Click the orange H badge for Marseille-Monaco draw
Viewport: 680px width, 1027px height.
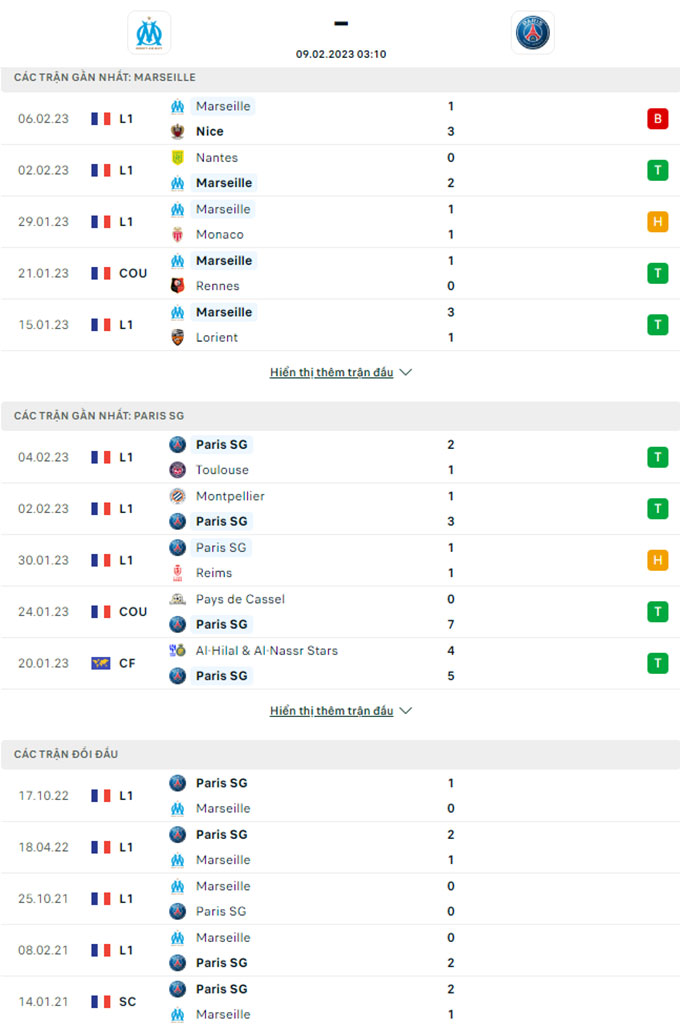pos(658,221)
